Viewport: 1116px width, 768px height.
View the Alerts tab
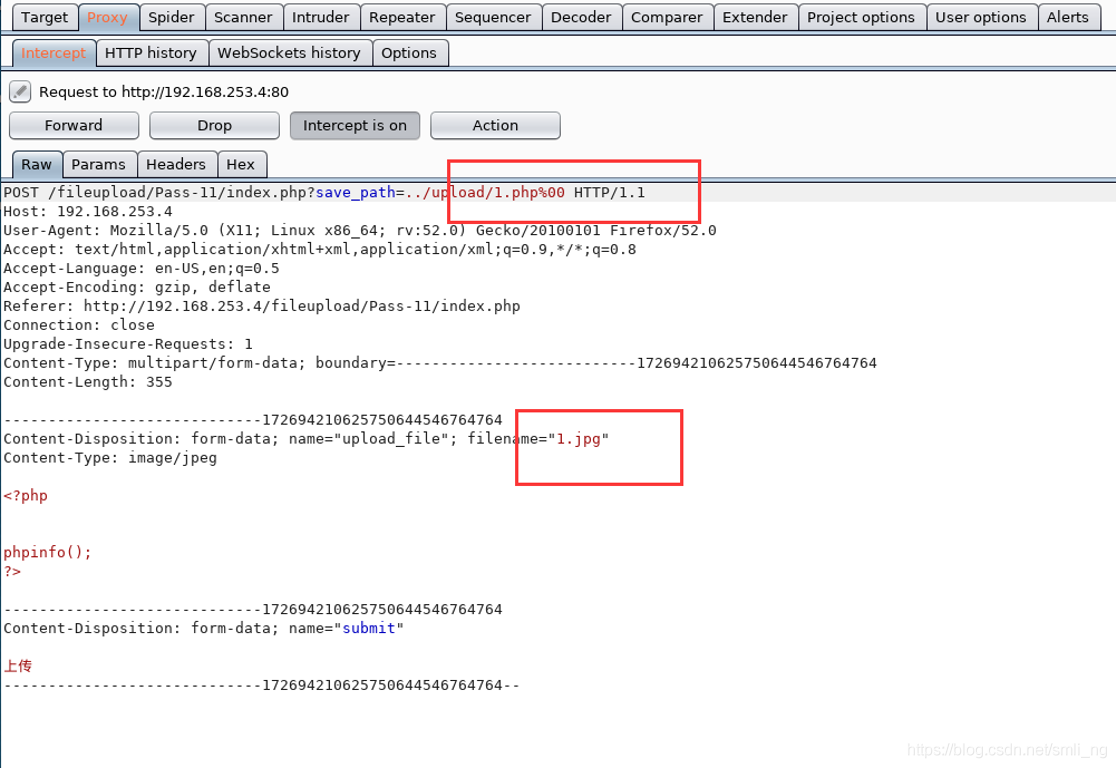[1068, 17]
